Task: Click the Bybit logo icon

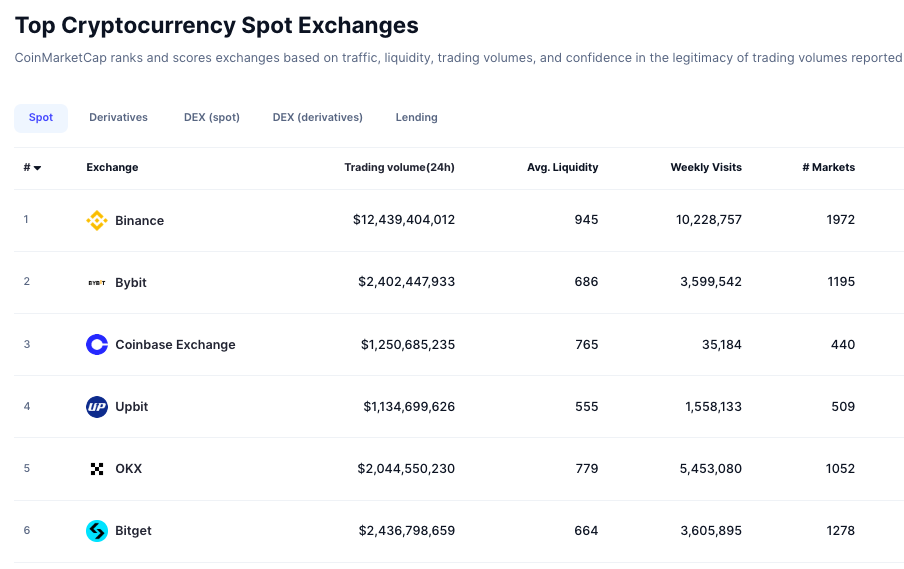Action: (97, 282)
